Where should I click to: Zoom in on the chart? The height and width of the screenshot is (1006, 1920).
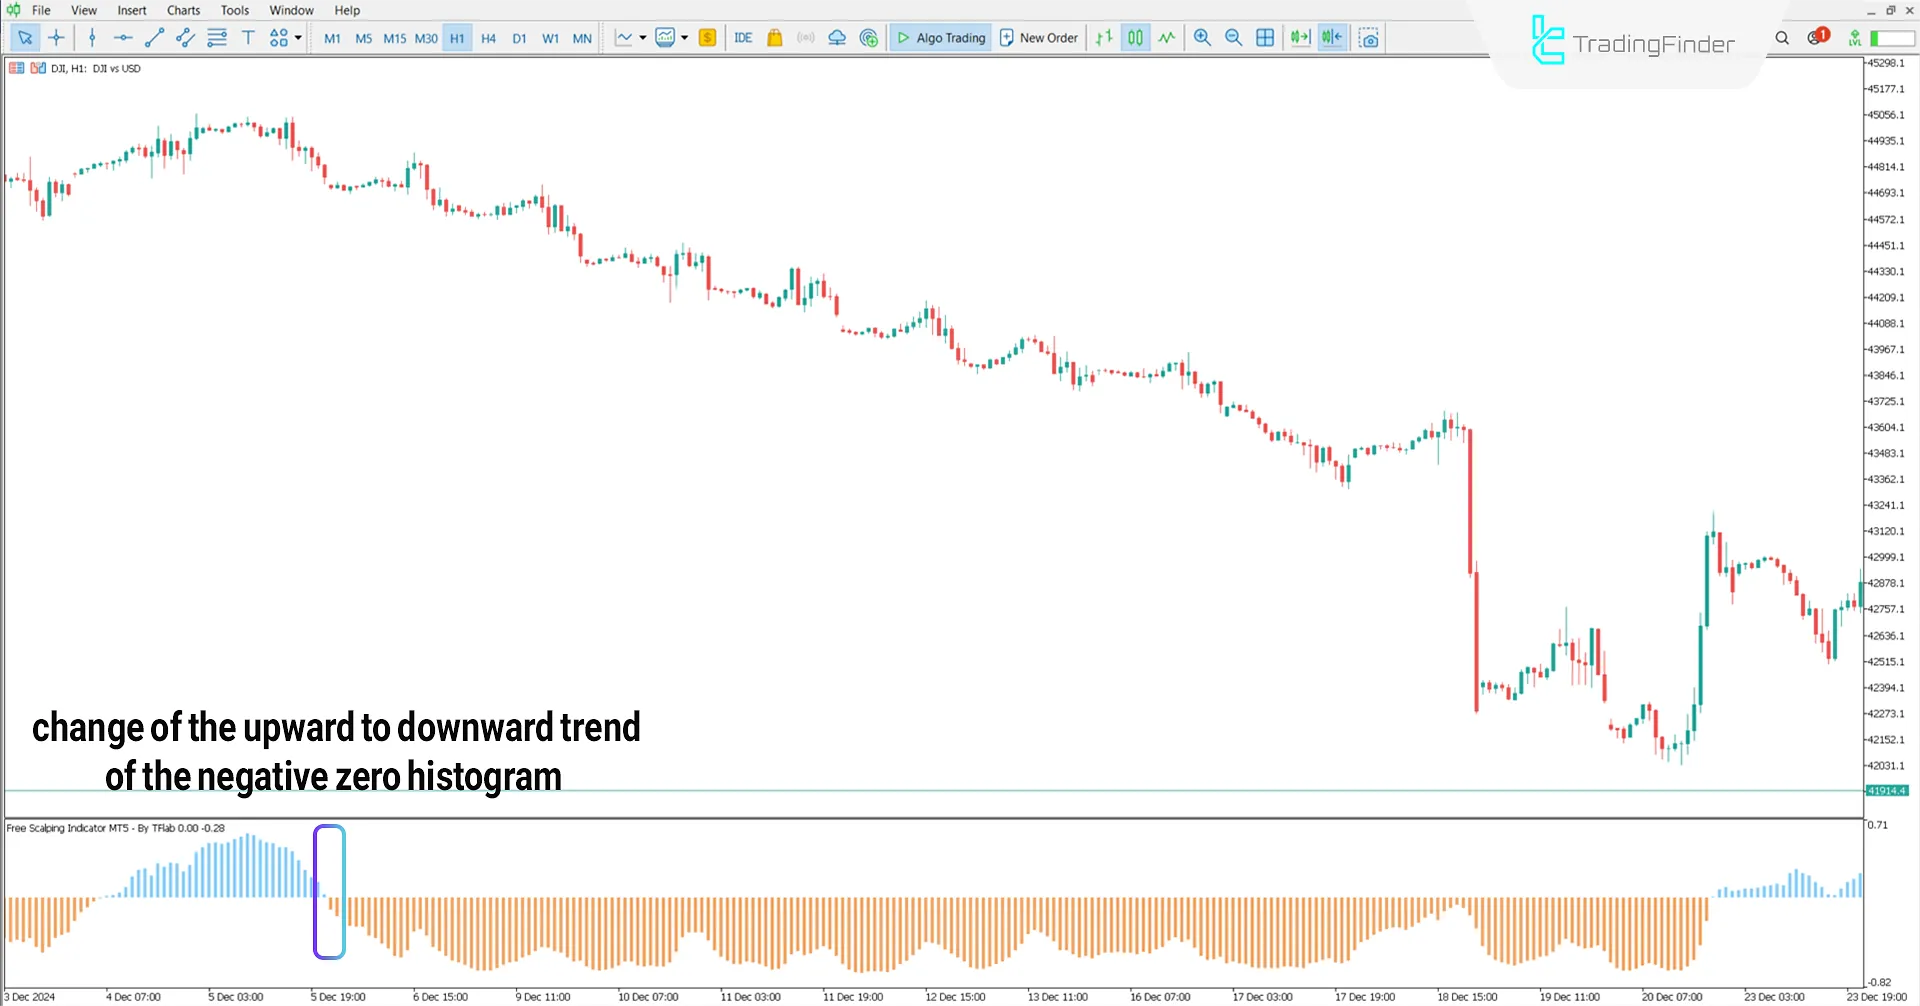[x=1202, y=37]
